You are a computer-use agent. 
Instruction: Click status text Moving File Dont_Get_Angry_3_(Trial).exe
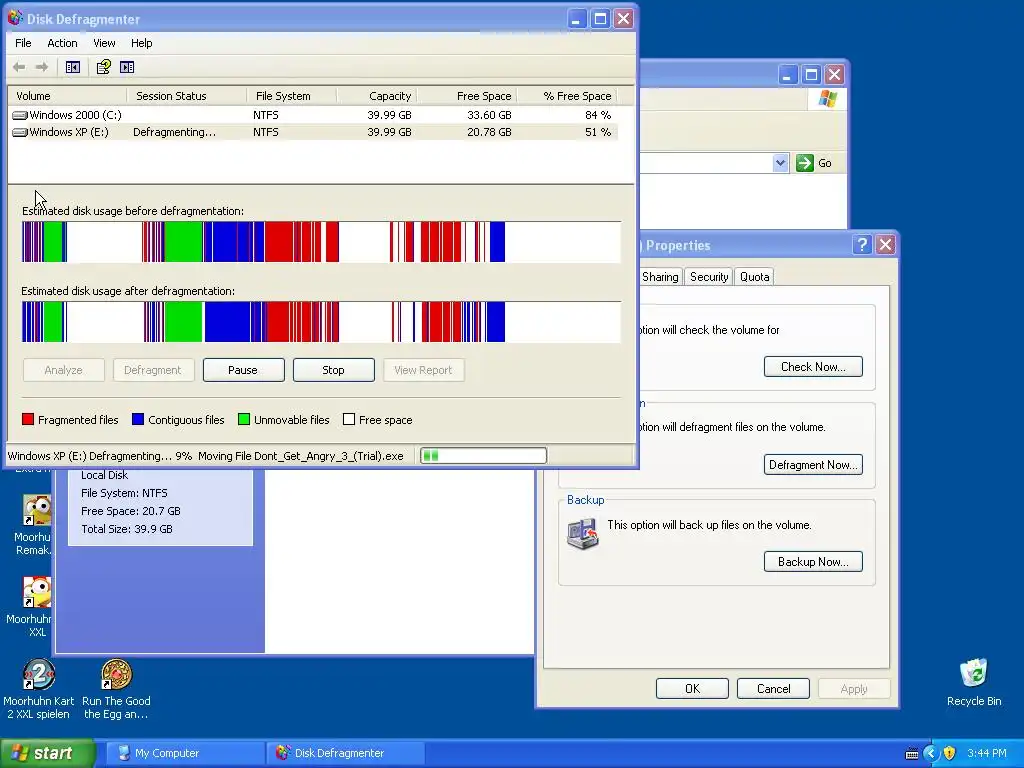point(300,456)
